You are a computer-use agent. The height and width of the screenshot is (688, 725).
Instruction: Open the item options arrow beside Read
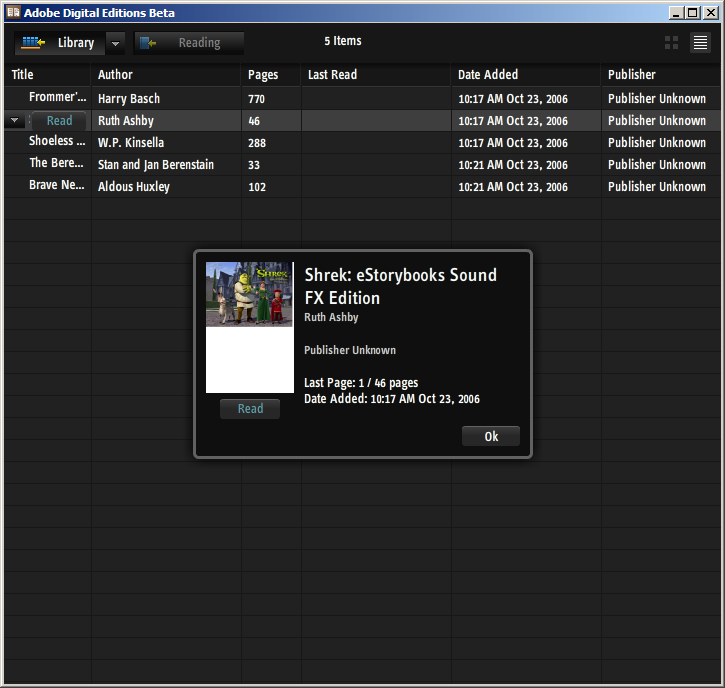[x=15, y=121]
